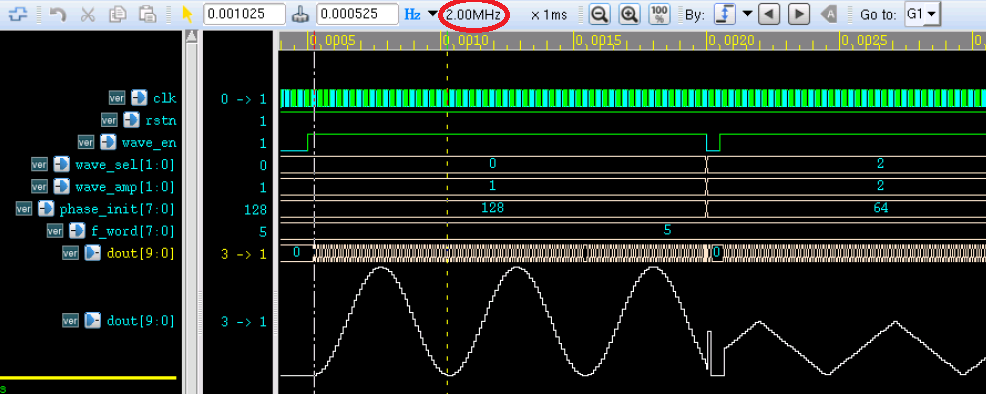The image size is (986, 394).
Task: Click the cursor time field 0.001025
Action: [243, 14]
